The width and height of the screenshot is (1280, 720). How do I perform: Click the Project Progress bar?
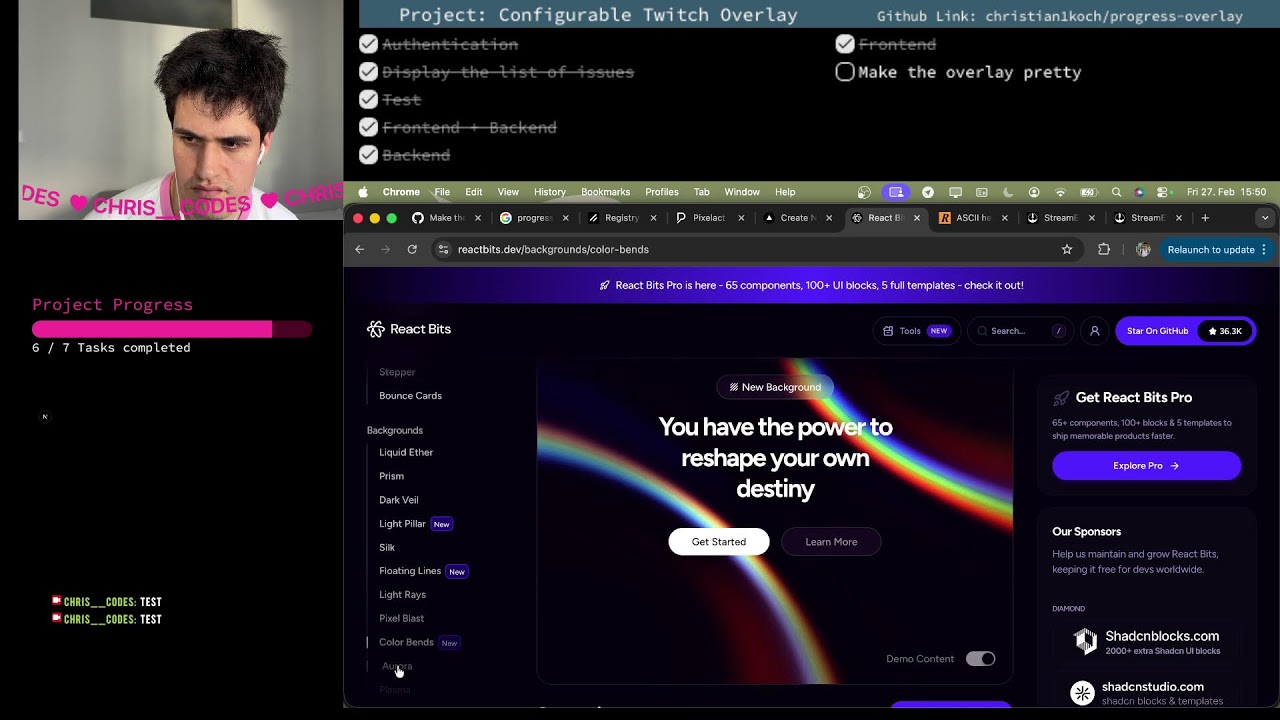pos(172,329)
